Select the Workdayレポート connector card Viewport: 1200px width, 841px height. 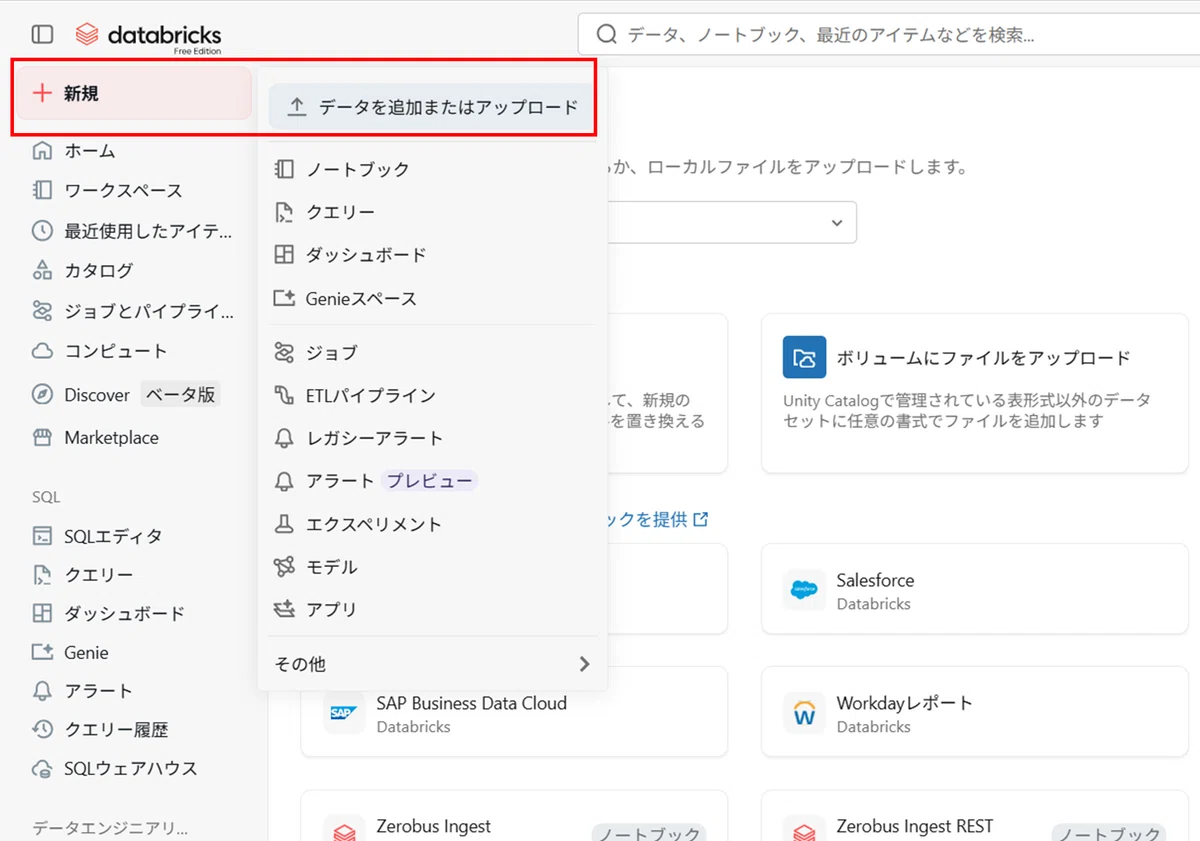975,712
